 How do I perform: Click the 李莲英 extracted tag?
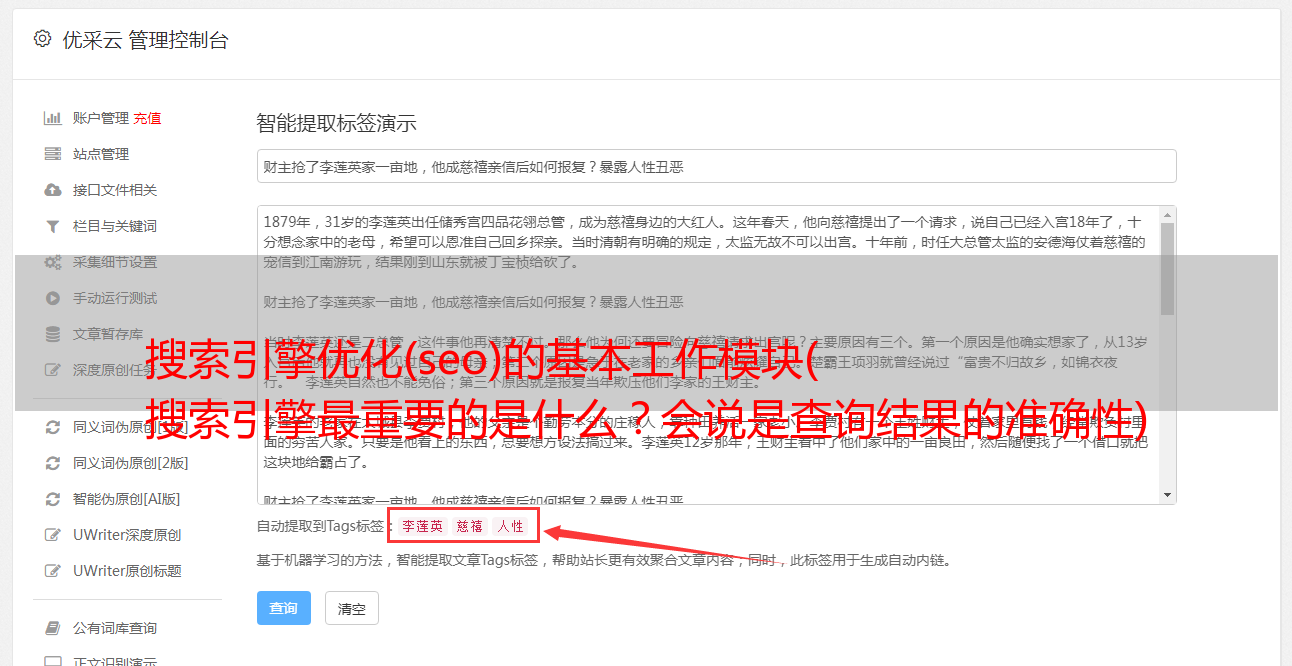point(422,526)
